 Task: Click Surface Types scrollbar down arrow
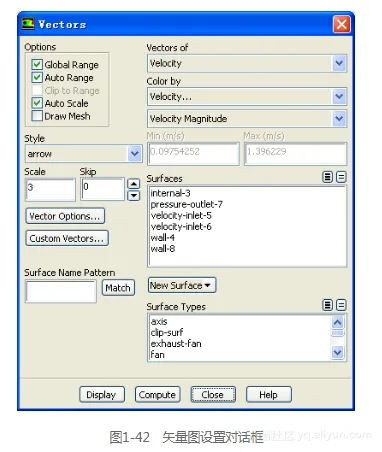(338, 352)
